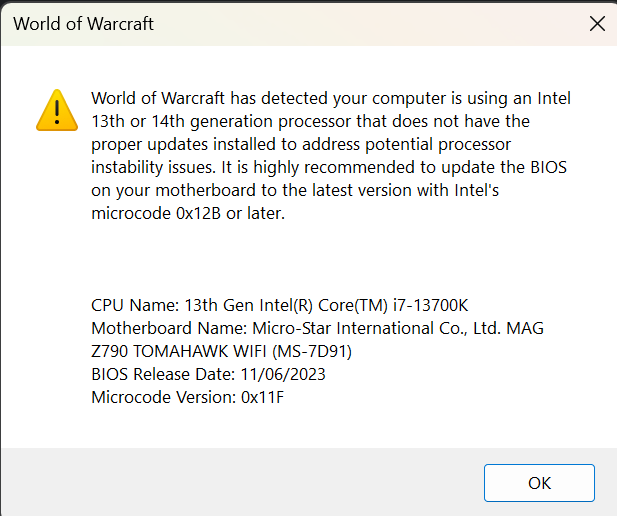The width and height of the screenshot is (617, 516).
Task: Select the CPU Name line
Action: pos(279,305)
